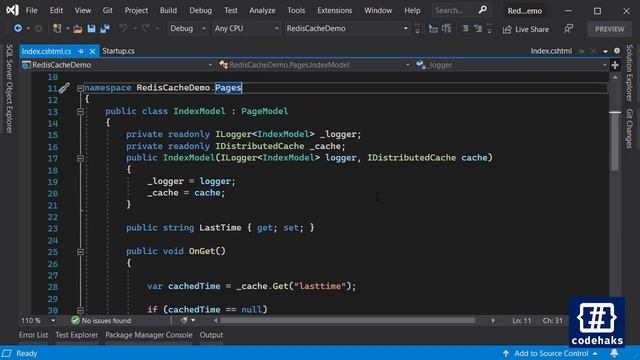The height and width of the screenshot is (360, 640).
Task: Click the notification bell in status bar
Action: [x=614, y=353]
